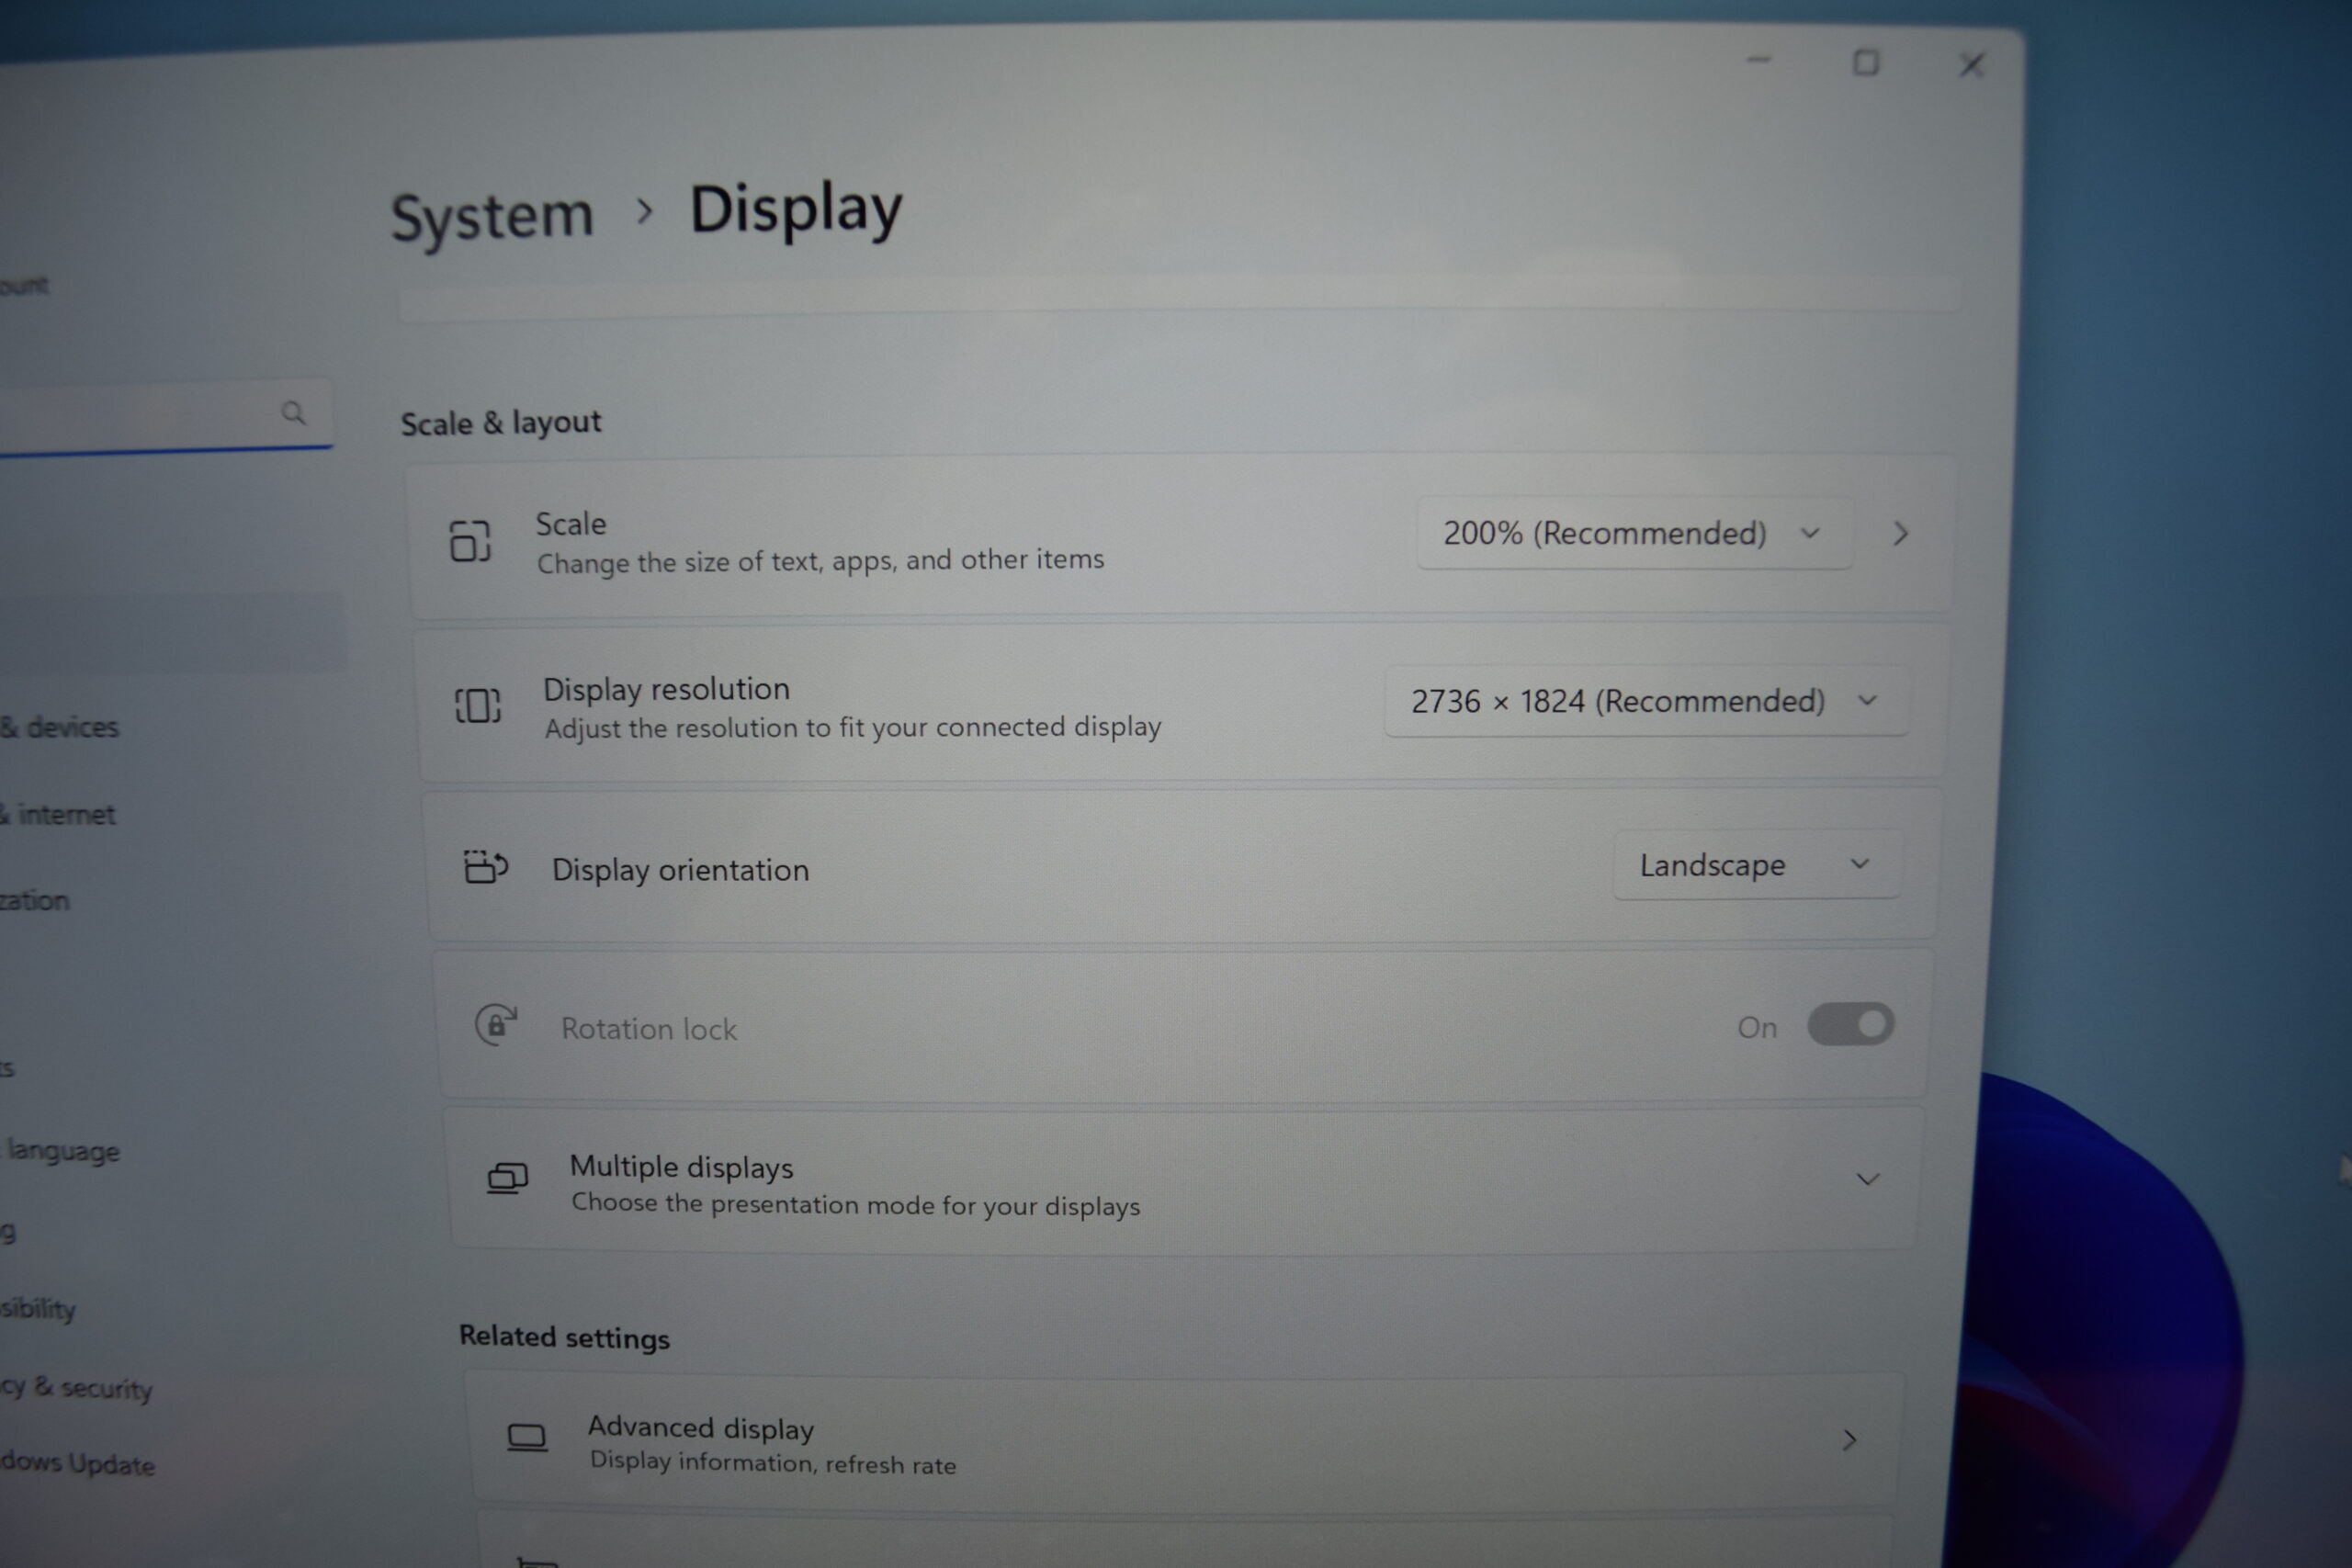This screenshot has height=1568, width=2352.
Task: Click the Rotation lock padlock icon
Action: pyautogui.click(x=496, y=1025)
